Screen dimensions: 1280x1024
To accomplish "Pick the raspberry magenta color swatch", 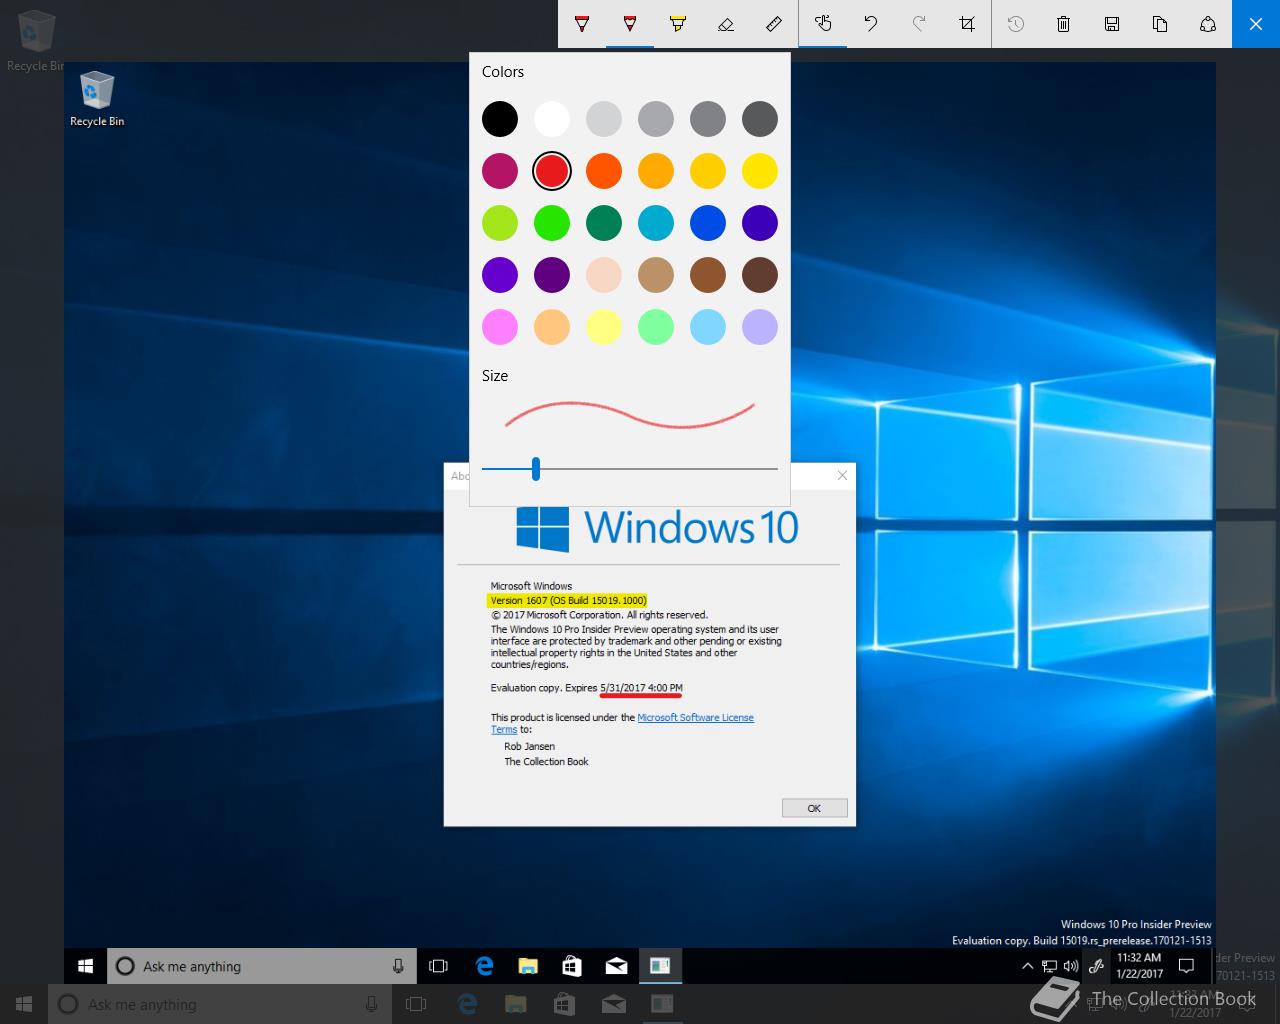I will pos(500,171).
